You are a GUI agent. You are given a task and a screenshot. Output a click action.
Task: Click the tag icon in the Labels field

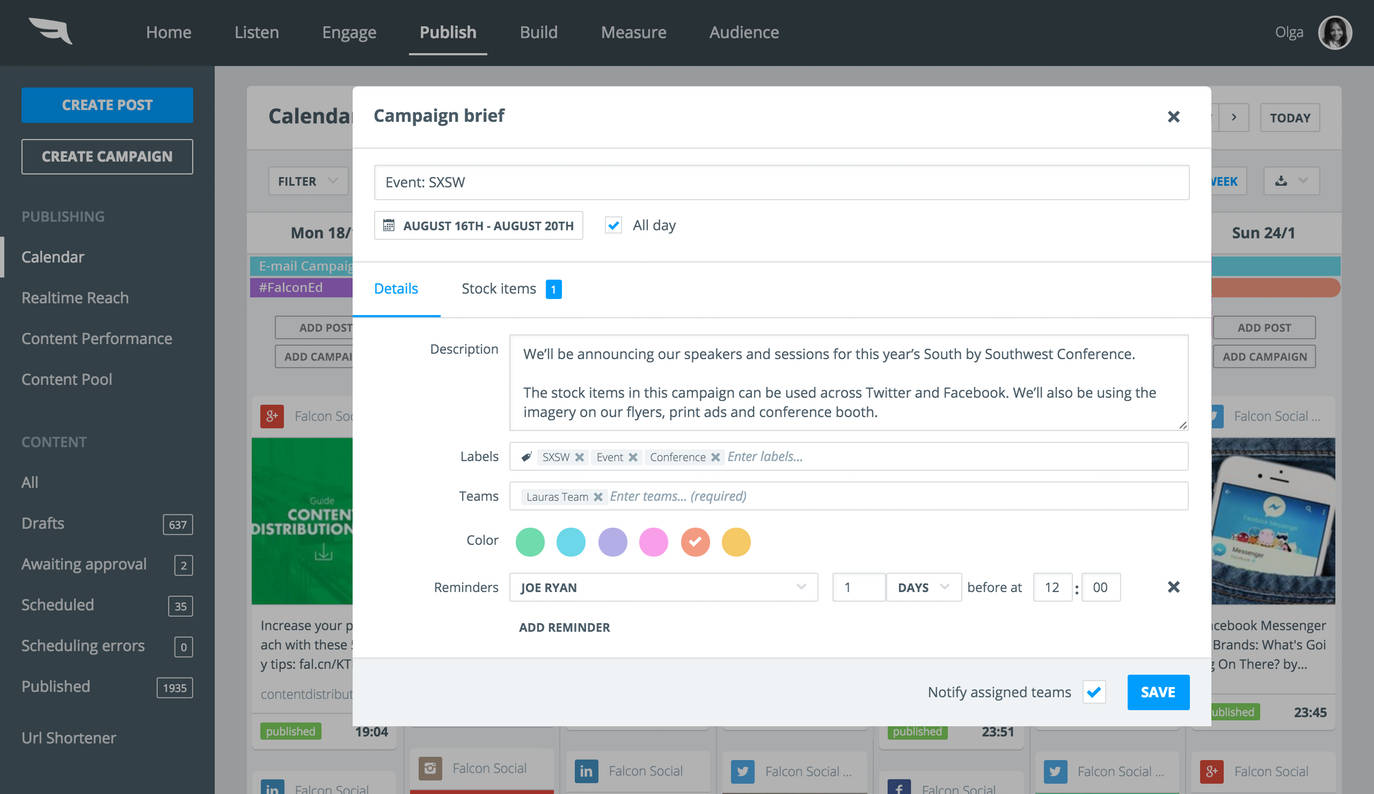coord(527,456)
